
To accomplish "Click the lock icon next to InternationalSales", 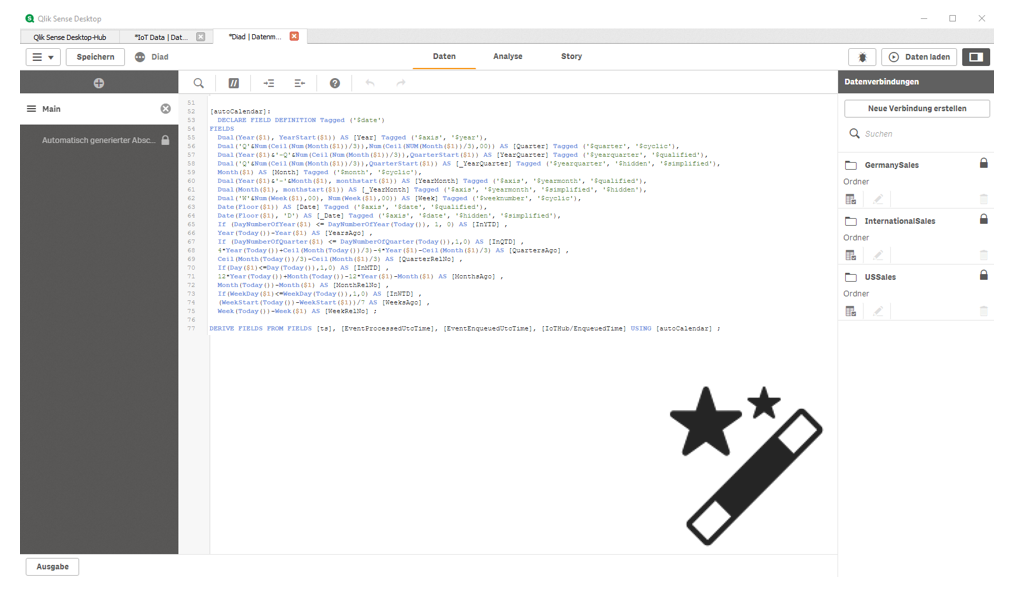I will 984,219.
